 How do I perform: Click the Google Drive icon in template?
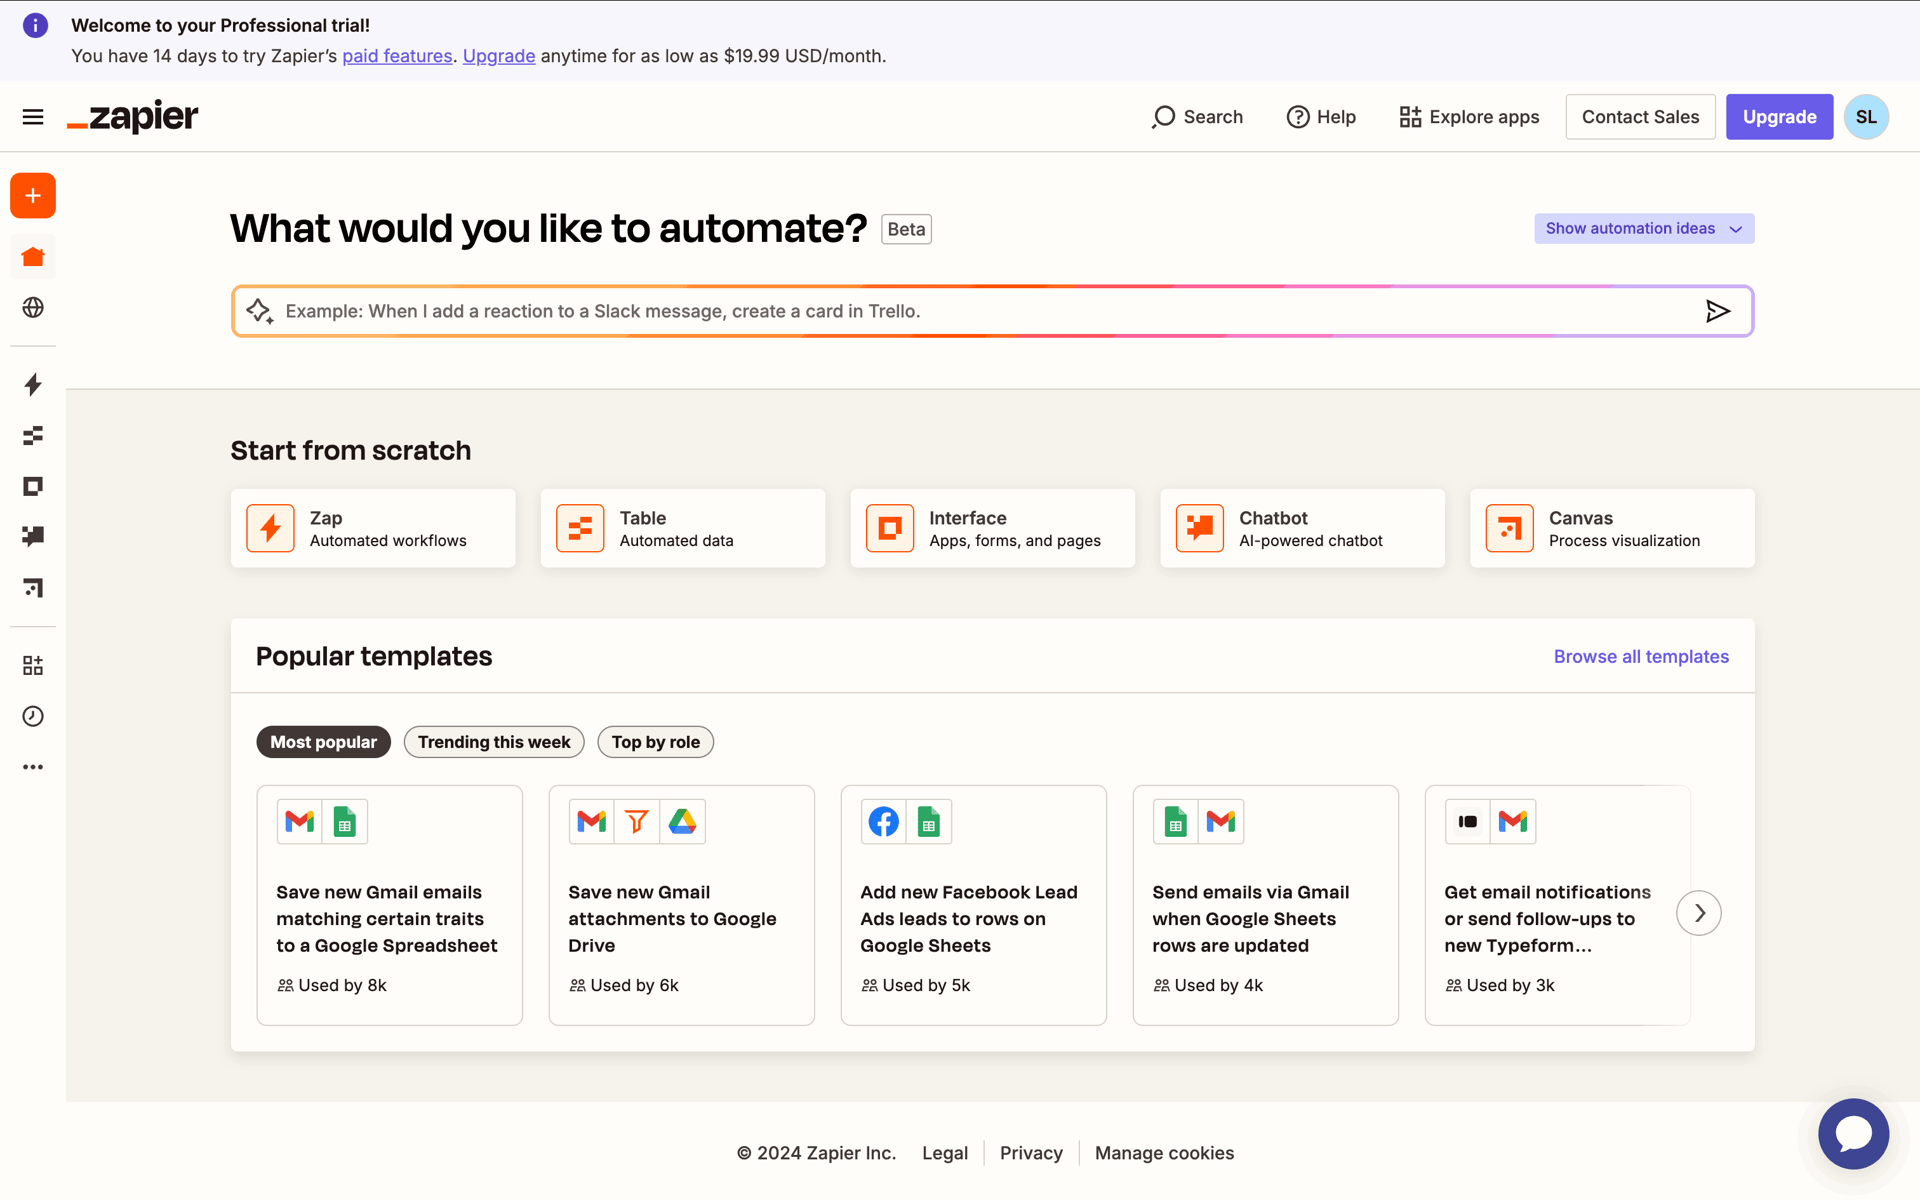[x=683, y=822]
